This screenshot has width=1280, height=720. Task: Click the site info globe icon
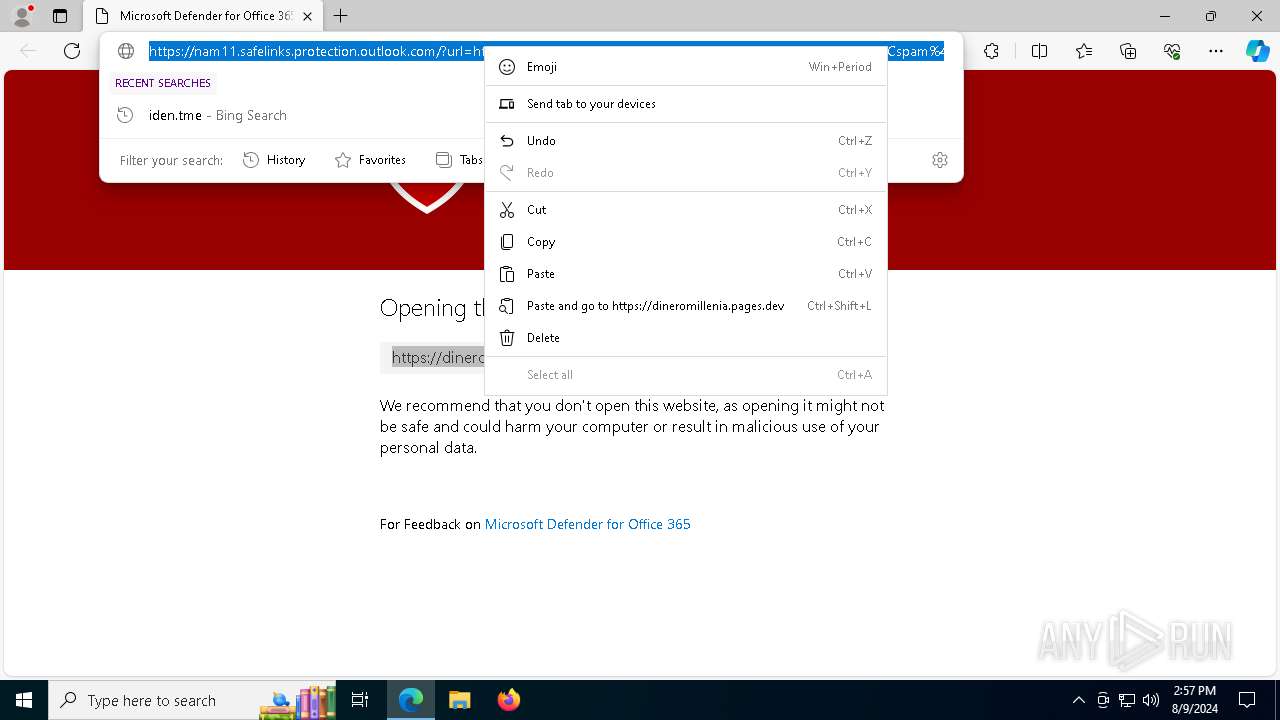pyautogui.click(x=126, y=51)
